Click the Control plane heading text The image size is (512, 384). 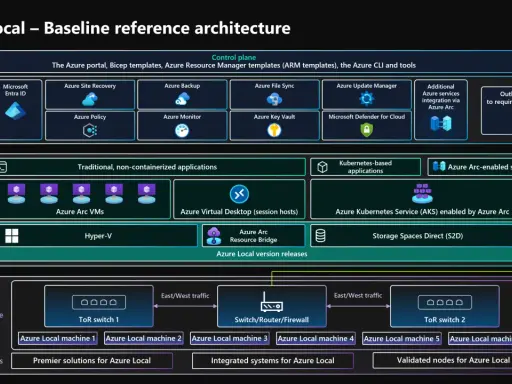click(234, 57)
